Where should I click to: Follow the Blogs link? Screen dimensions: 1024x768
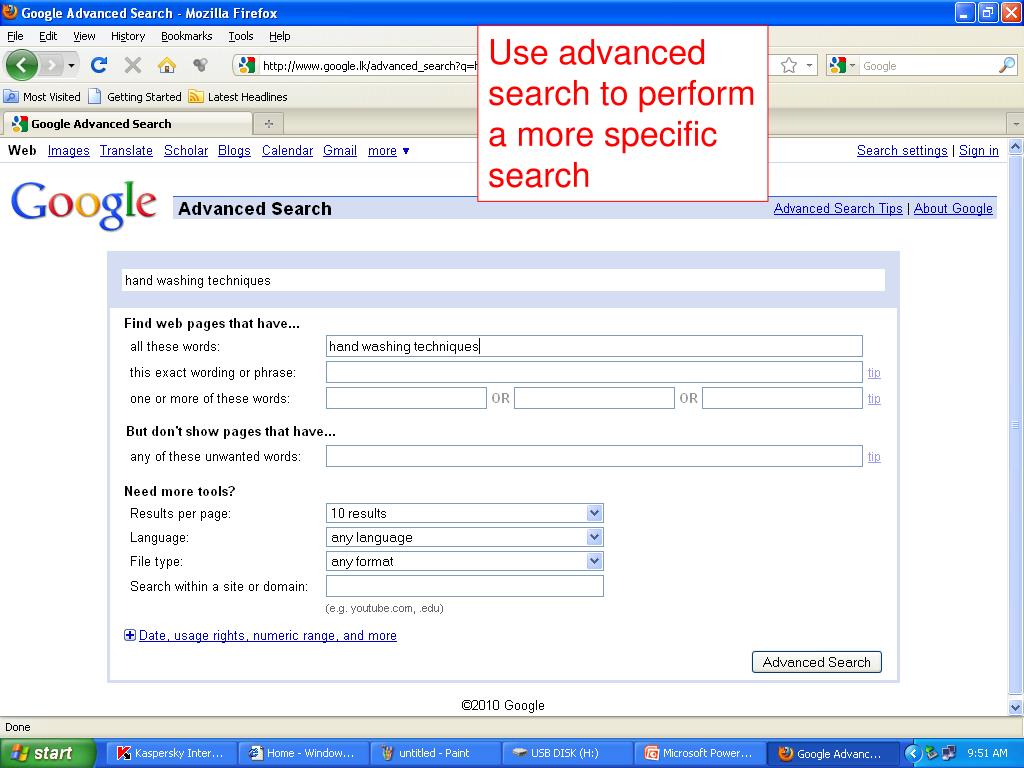pyautogui.click(x=234, y=151)
